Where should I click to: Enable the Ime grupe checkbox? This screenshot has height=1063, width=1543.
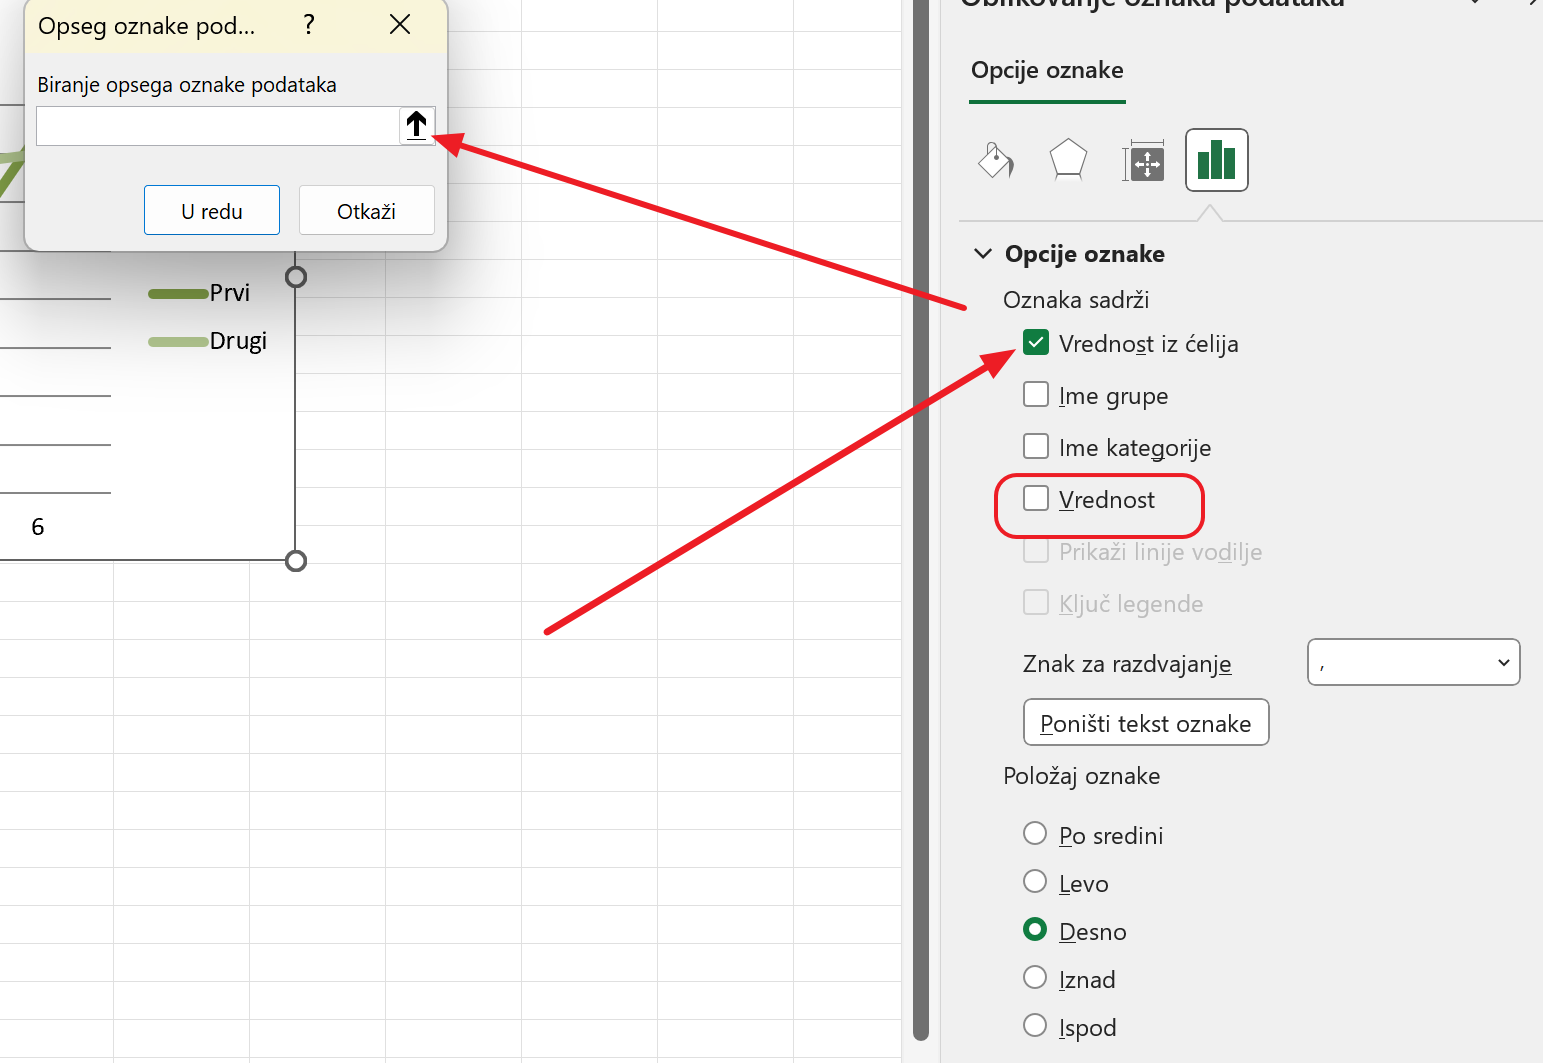pyautogui.click(x=1036, y=395)
